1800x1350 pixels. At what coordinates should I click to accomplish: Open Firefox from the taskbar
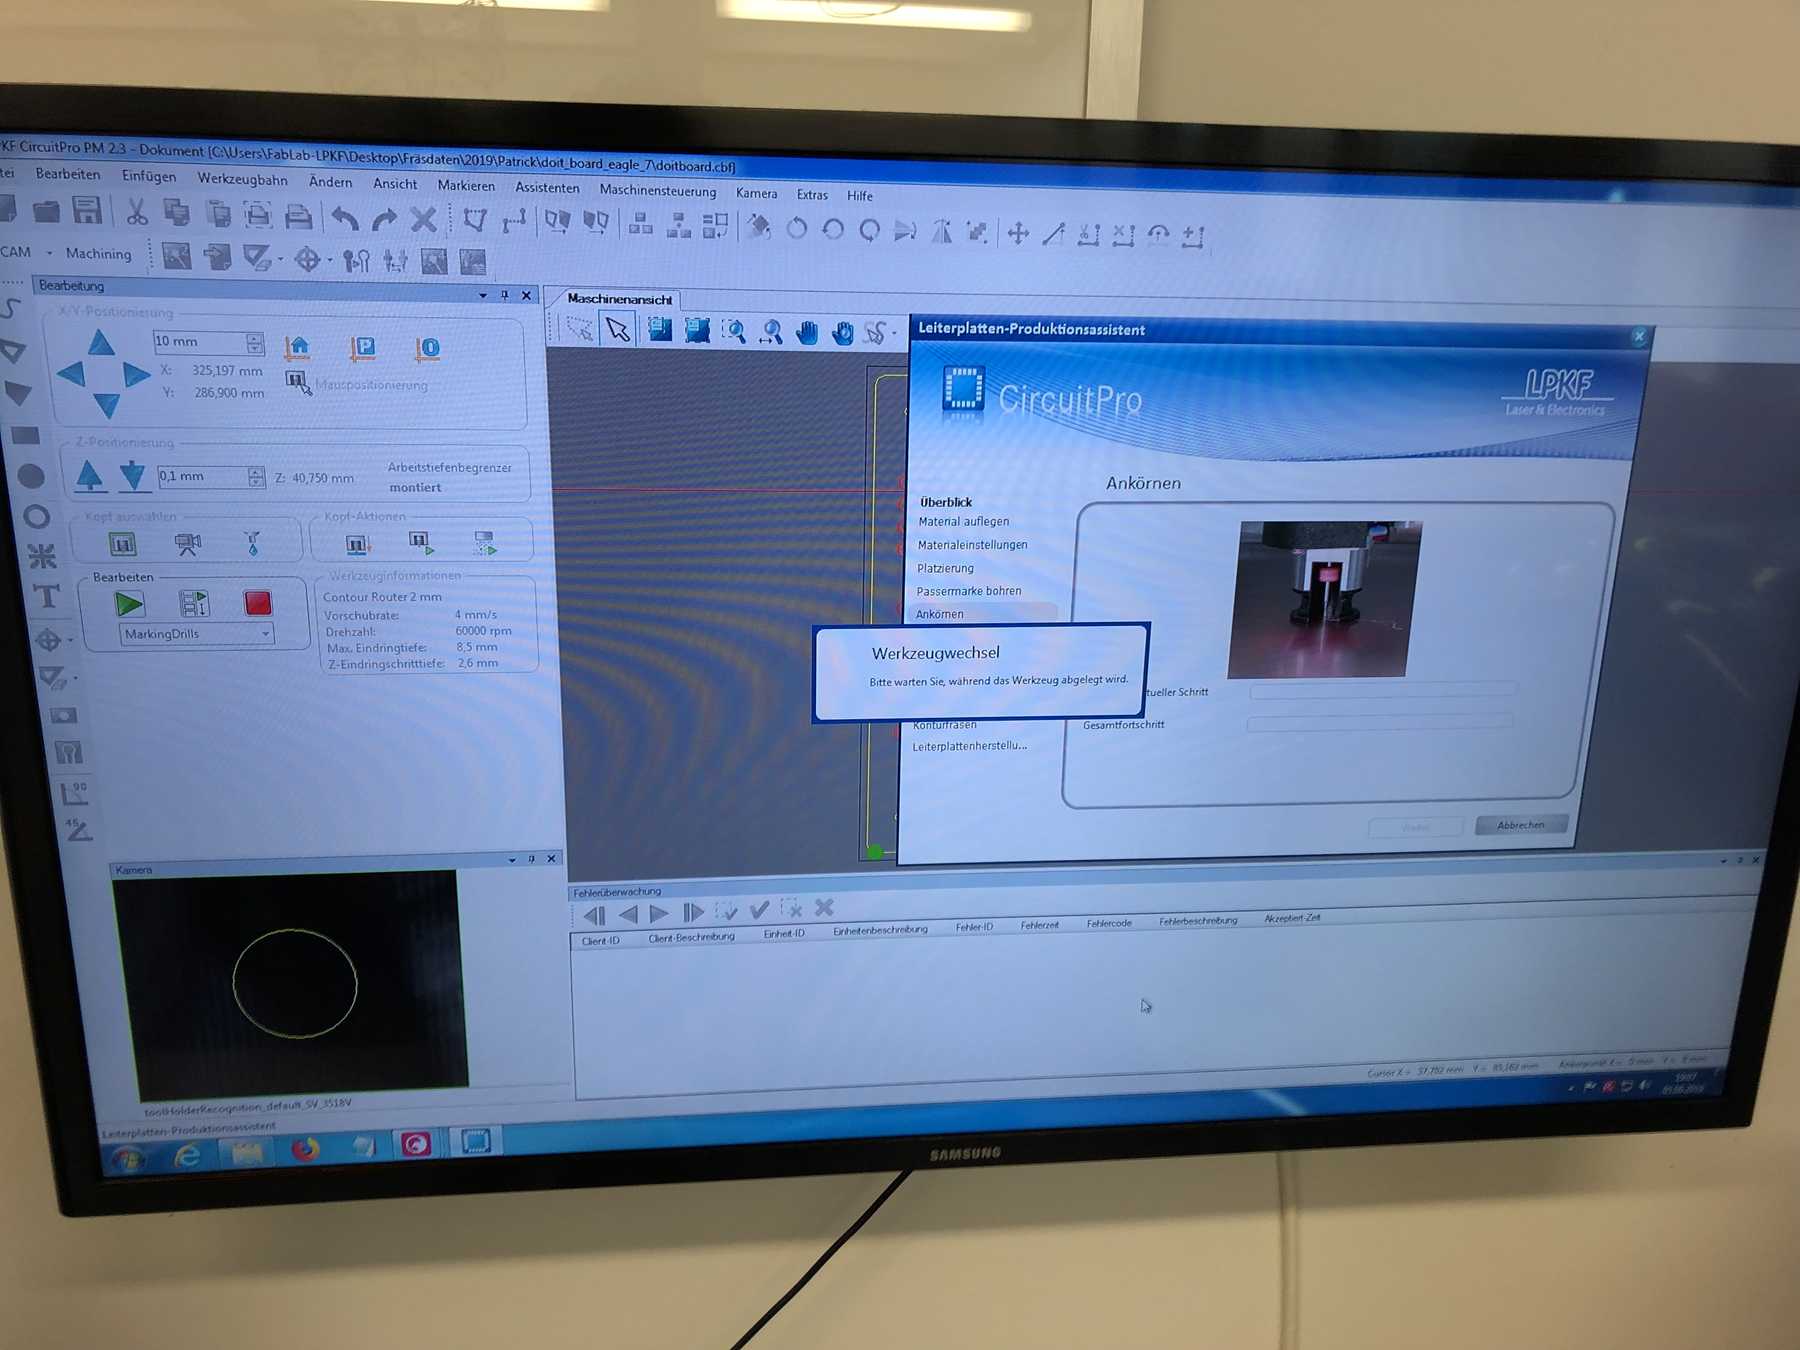point(305,1150)
